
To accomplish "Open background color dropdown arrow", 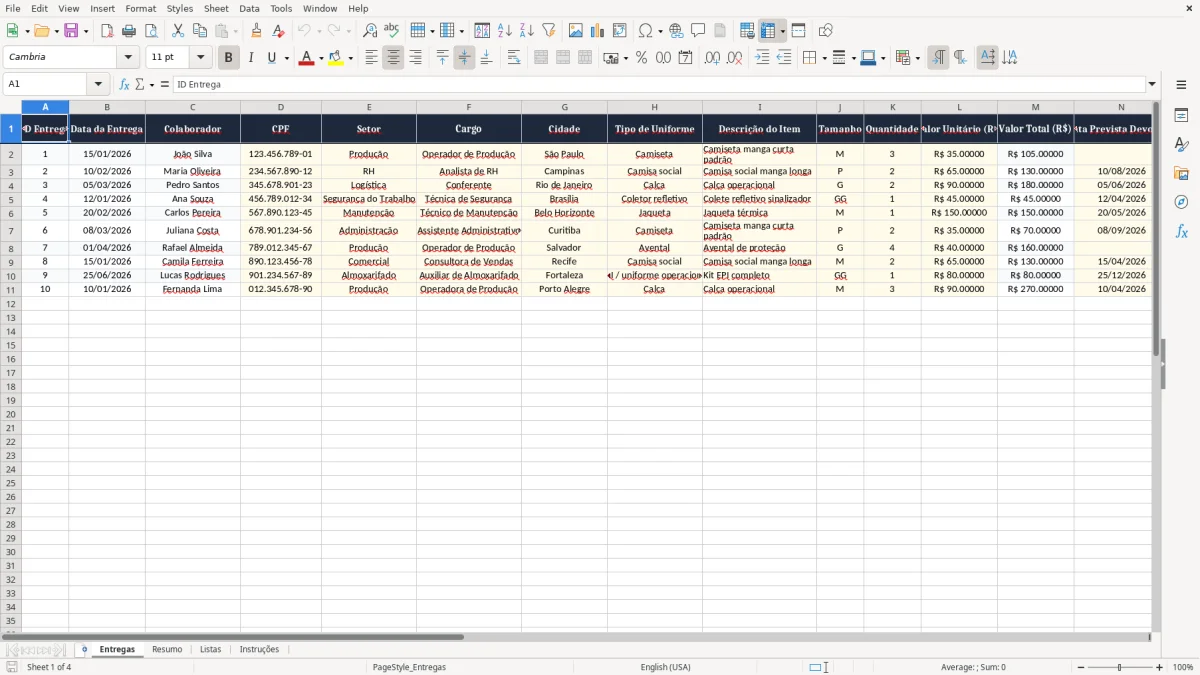I will coord(350,58).
